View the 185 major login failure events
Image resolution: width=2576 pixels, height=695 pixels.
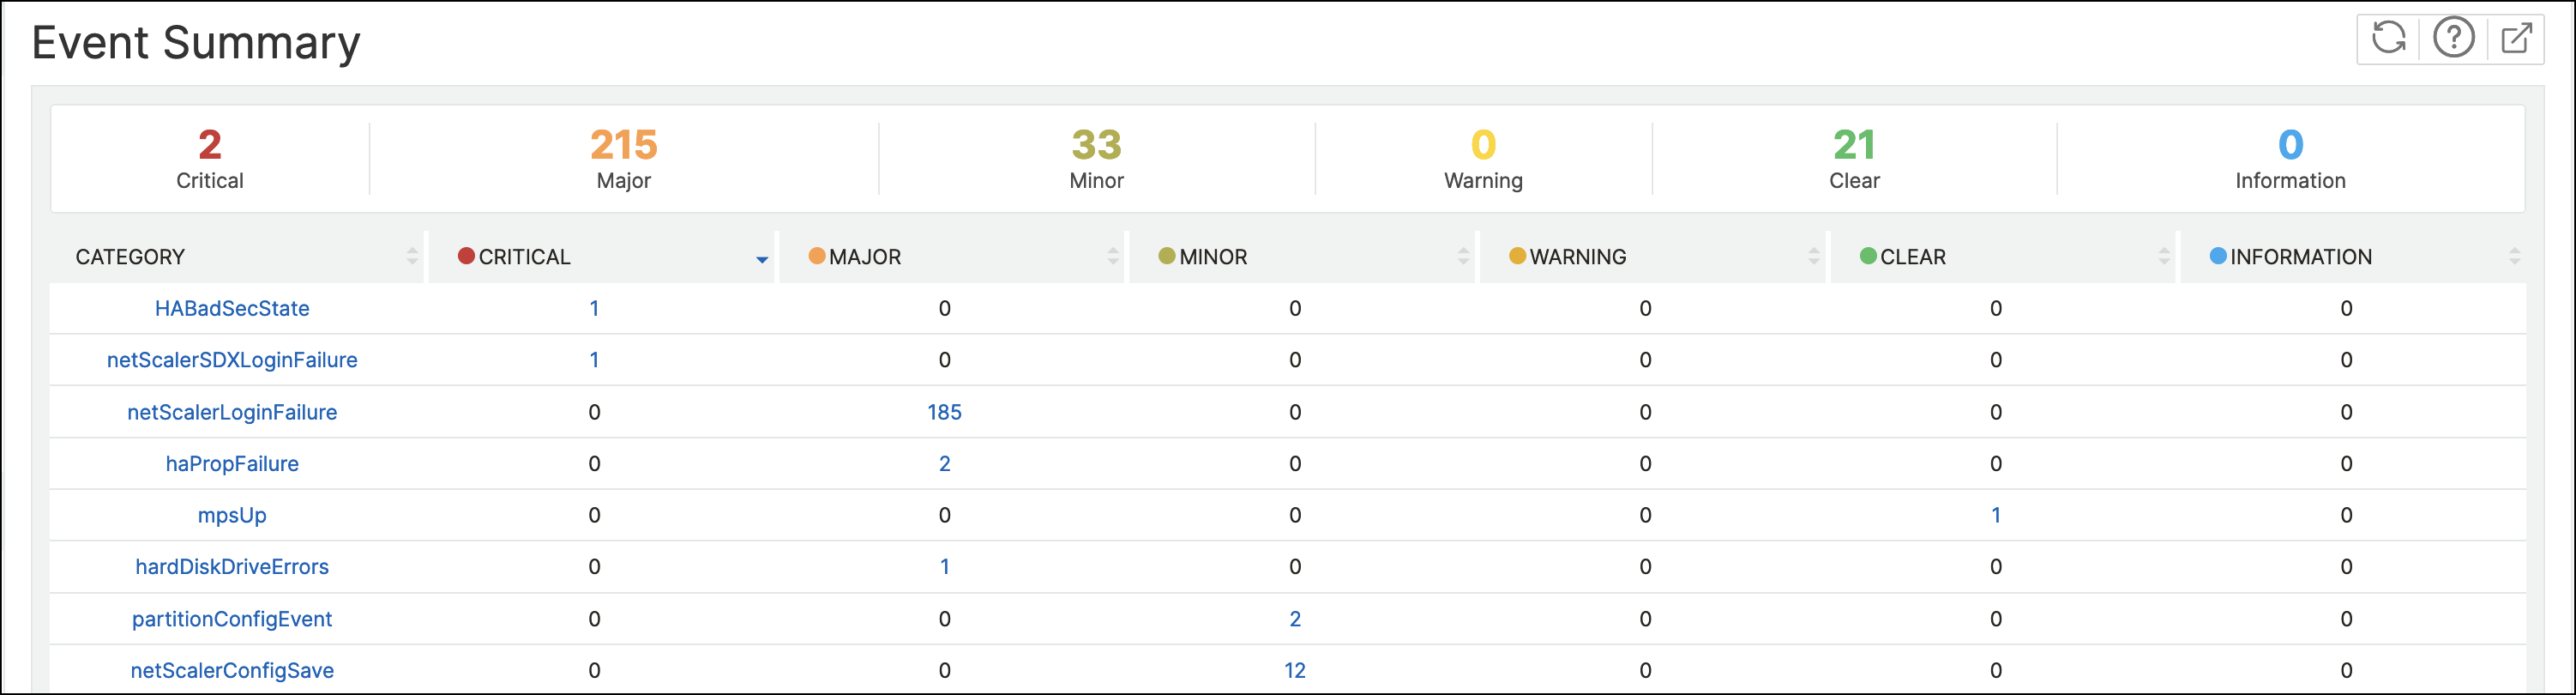[944, 412]
